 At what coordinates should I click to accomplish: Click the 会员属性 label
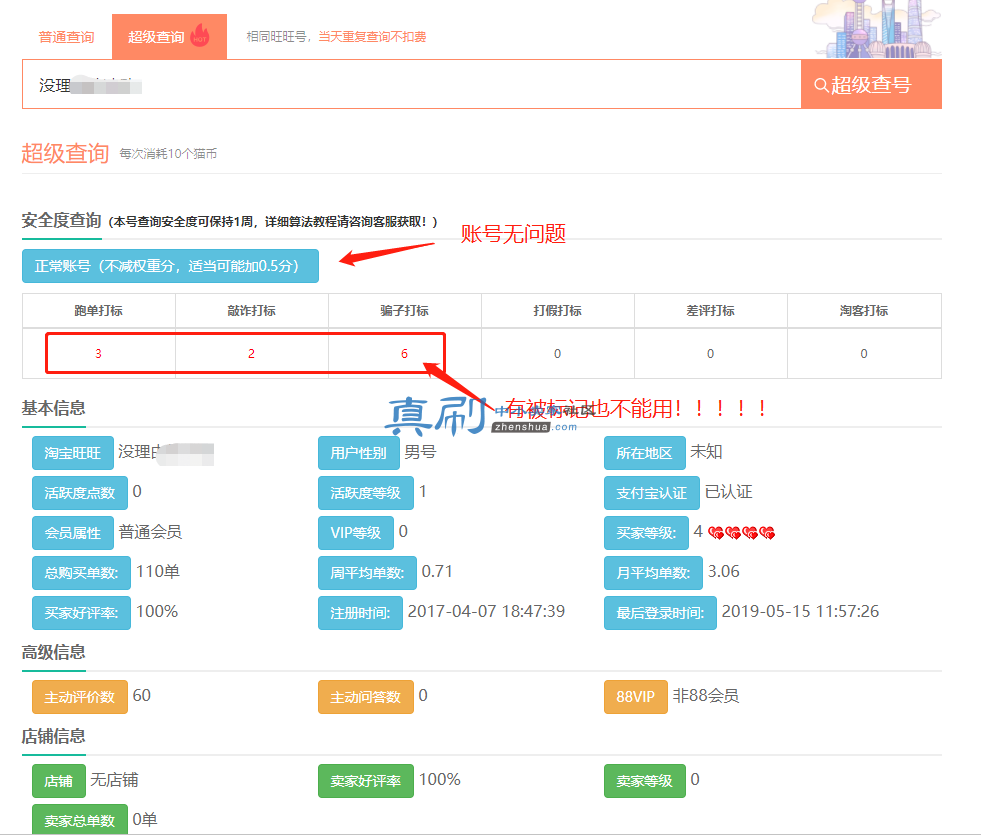coord(73,533)
